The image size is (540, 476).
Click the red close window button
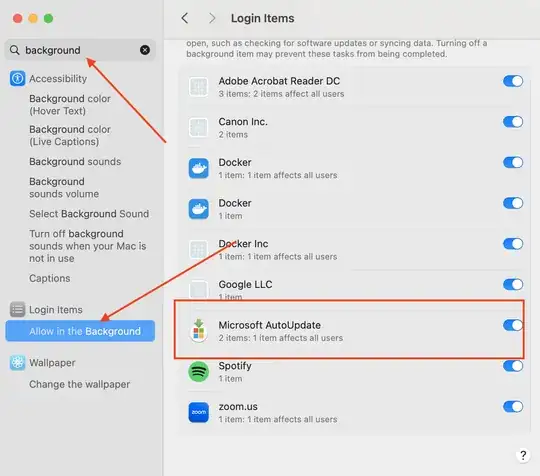pos(18,18)
